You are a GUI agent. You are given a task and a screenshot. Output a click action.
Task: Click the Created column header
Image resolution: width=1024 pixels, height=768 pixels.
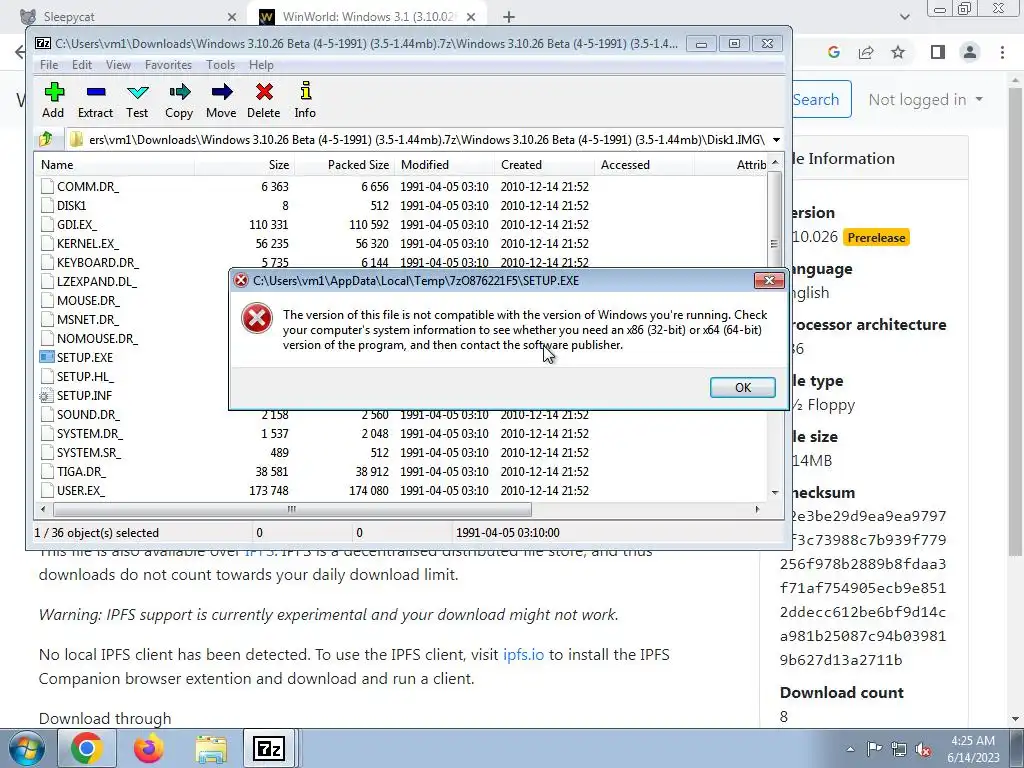tap(544, 165)
